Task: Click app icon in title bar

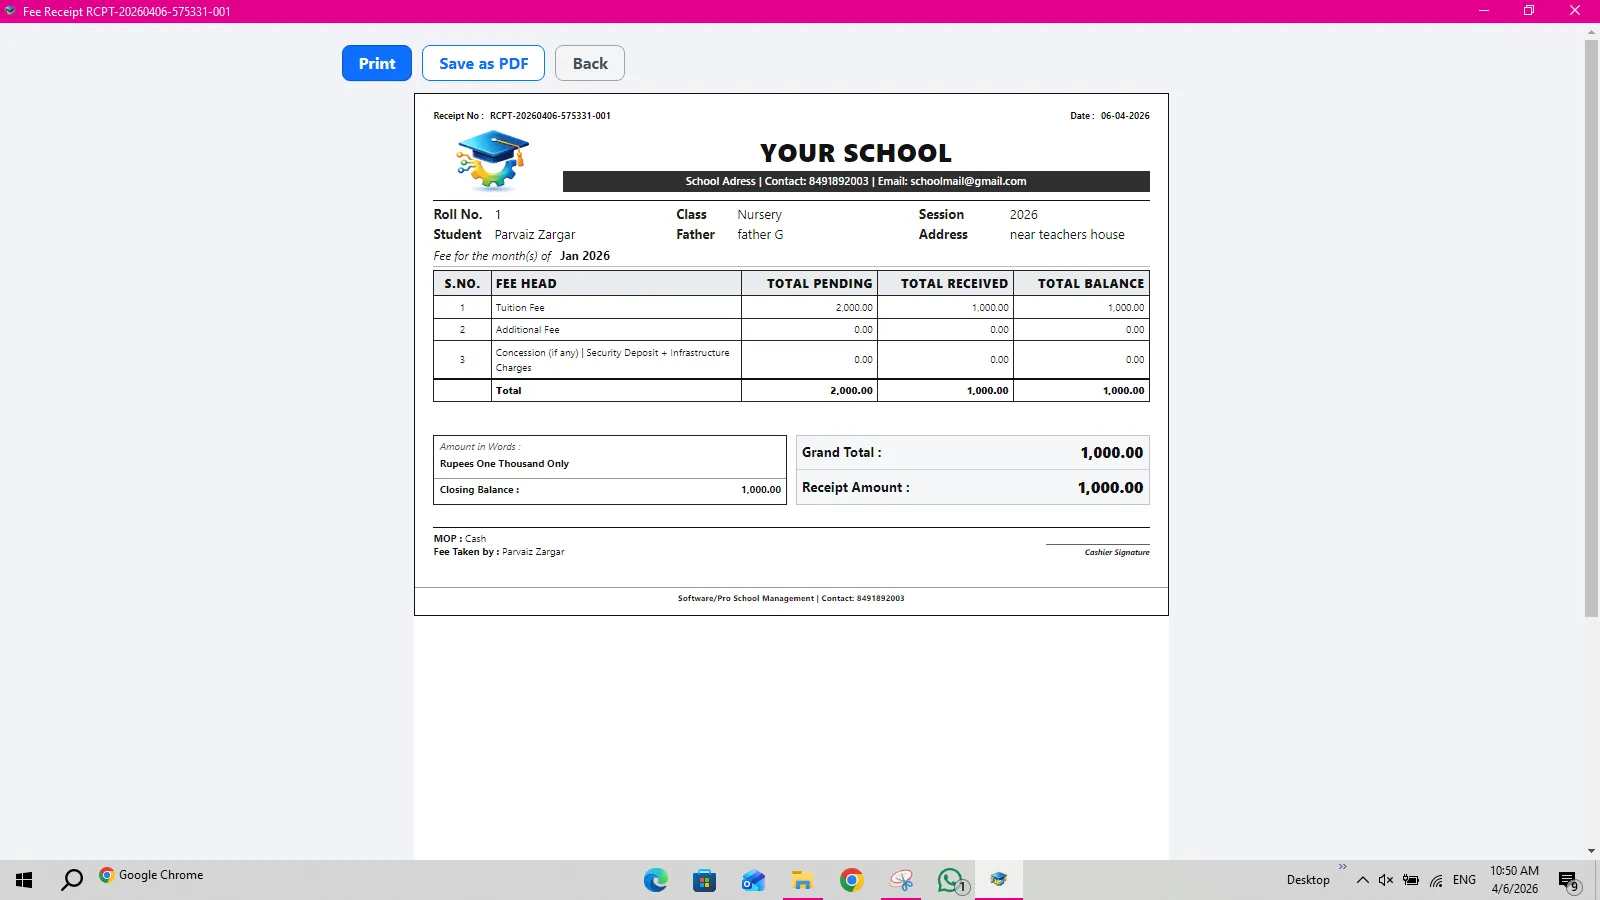Action: [x=10, y=11]
